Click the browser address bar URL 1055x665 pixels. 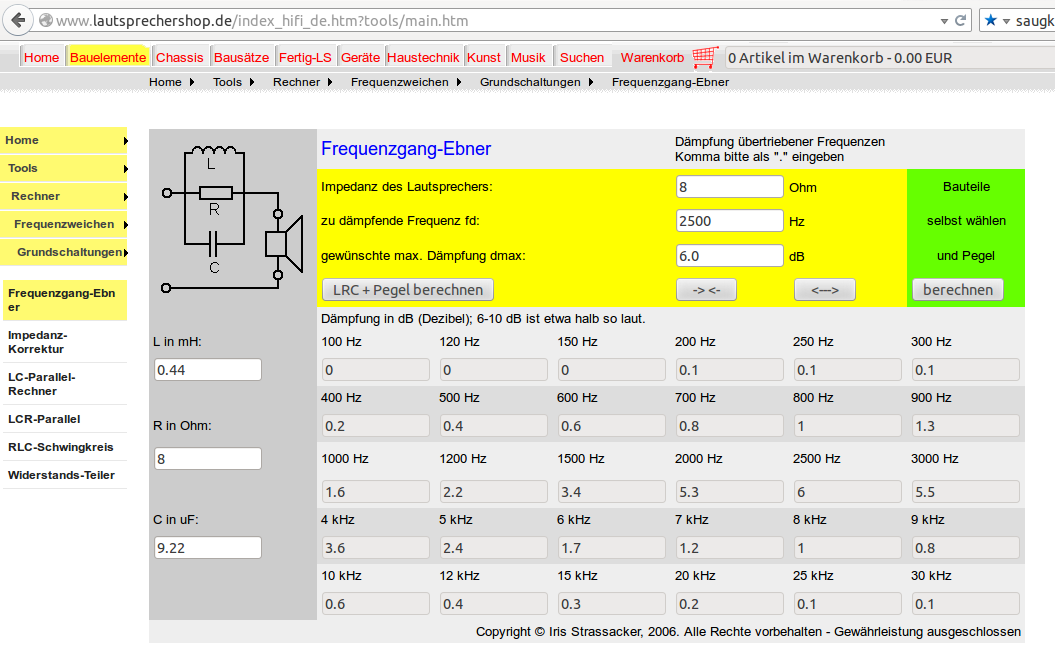[x=262, y=21]
